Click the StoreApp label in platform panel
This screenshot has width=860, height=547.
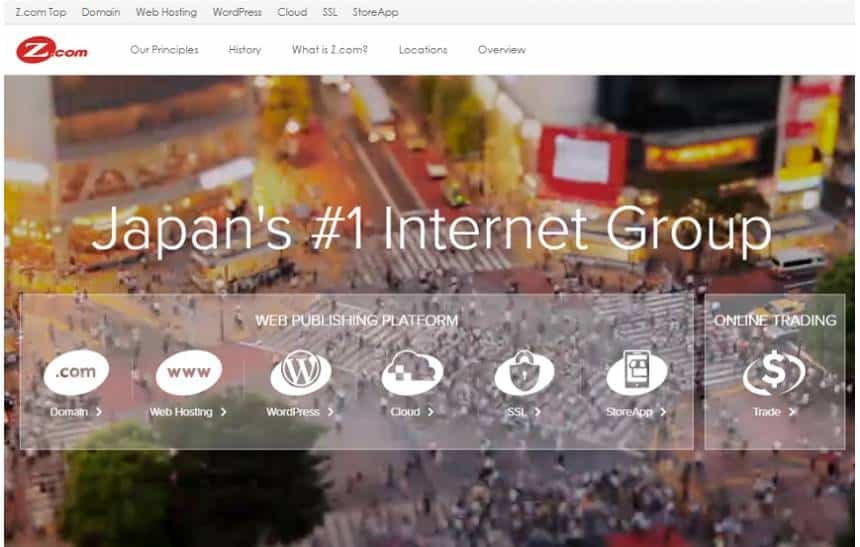(629, 411)
